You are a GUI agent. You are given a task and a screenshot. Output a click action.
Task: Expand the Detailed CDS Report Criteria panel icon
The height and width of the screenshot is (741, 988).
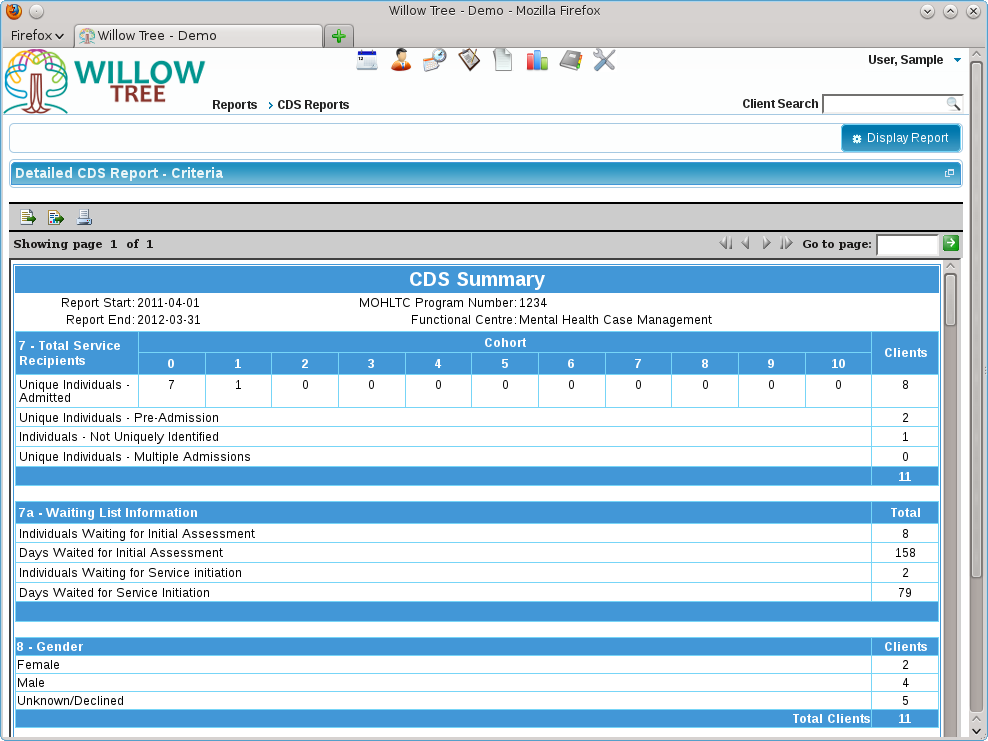click(x=950, y=173)
